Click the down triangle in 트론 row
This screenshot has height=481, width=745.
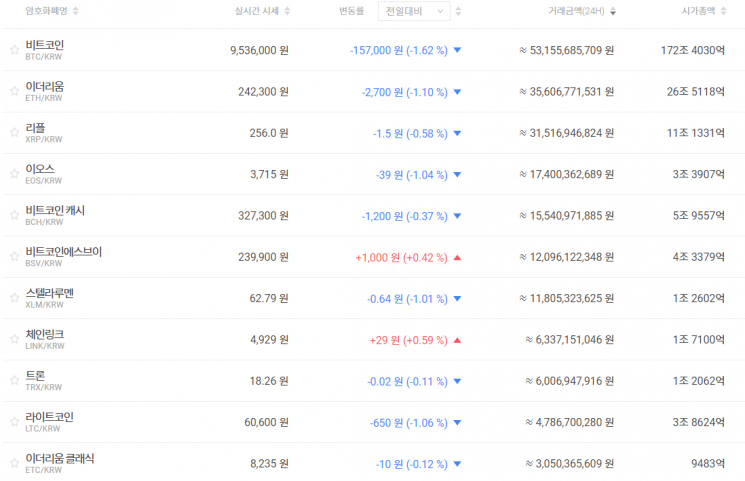pos(458,381)
